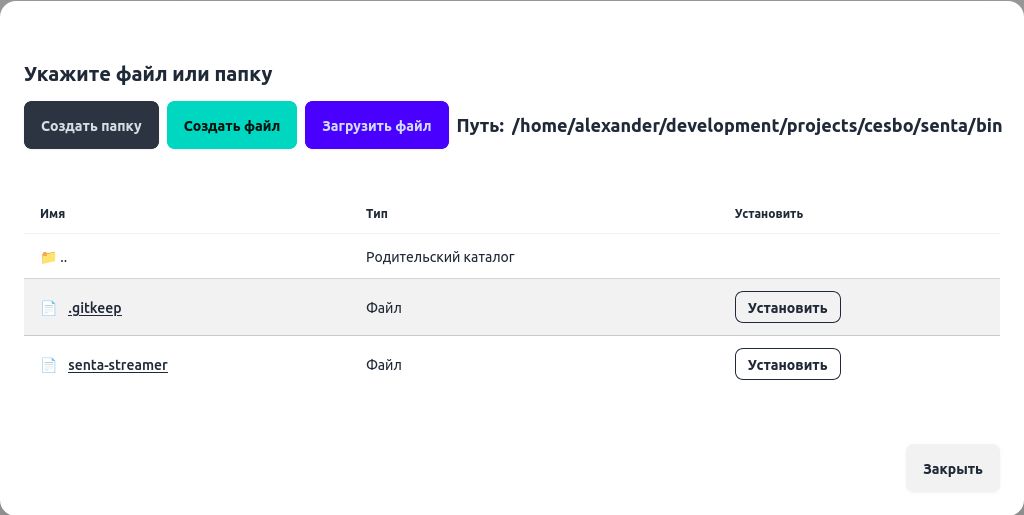Click the Укажите файл или папку title
Screen dimensions: 1024x515
[x=148, y=74]
